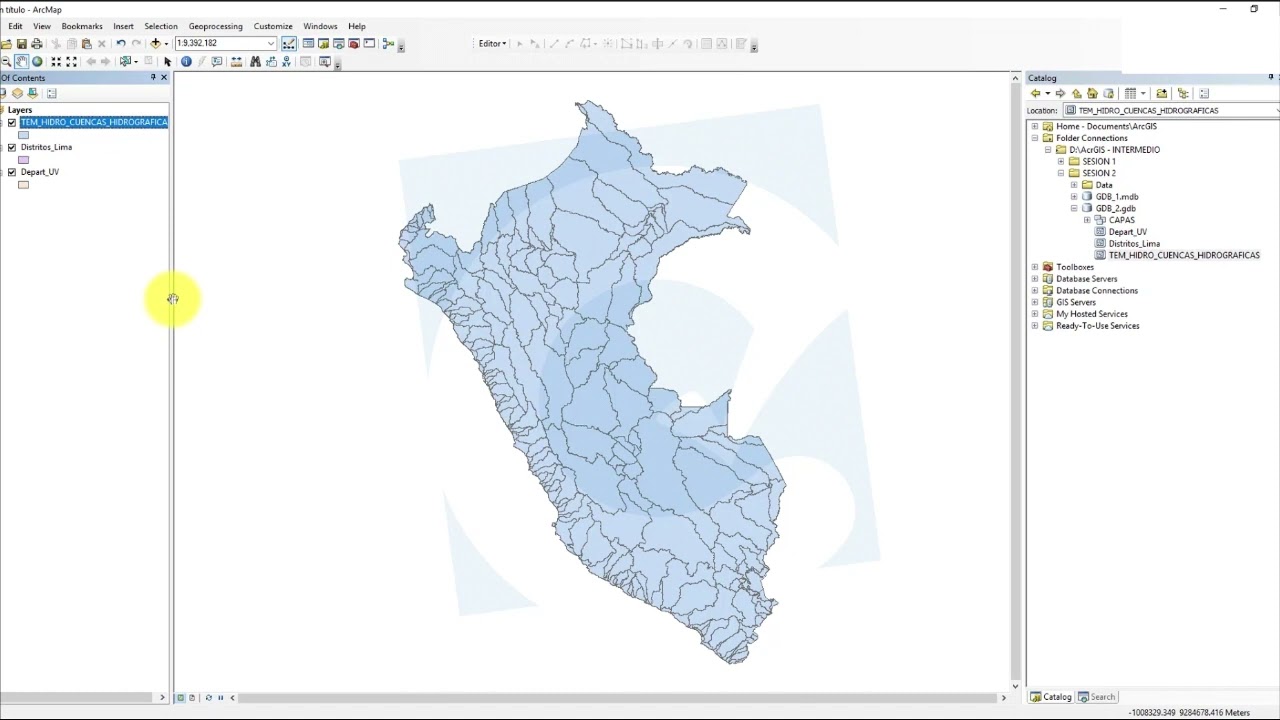The height and width of the screenshot is (720, 1280).
Task: Expand the CAPAS feature dataset
Action: [1087, 220]
